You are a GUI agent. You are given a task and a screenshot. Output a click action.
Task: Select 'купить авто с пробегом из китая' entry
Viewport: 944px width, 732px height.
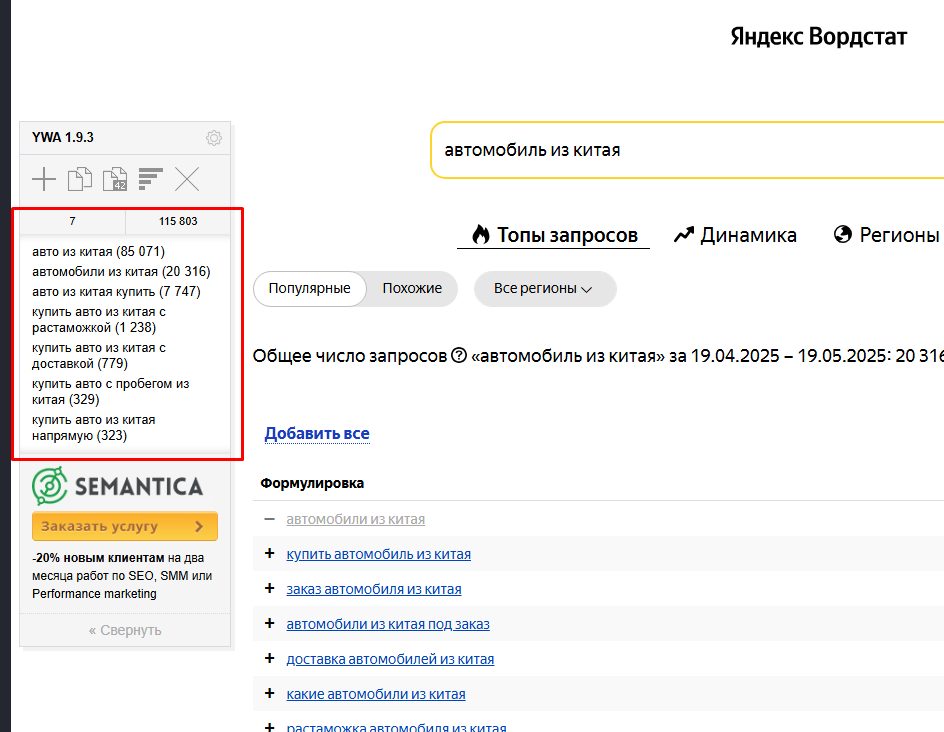pos(111,392)
